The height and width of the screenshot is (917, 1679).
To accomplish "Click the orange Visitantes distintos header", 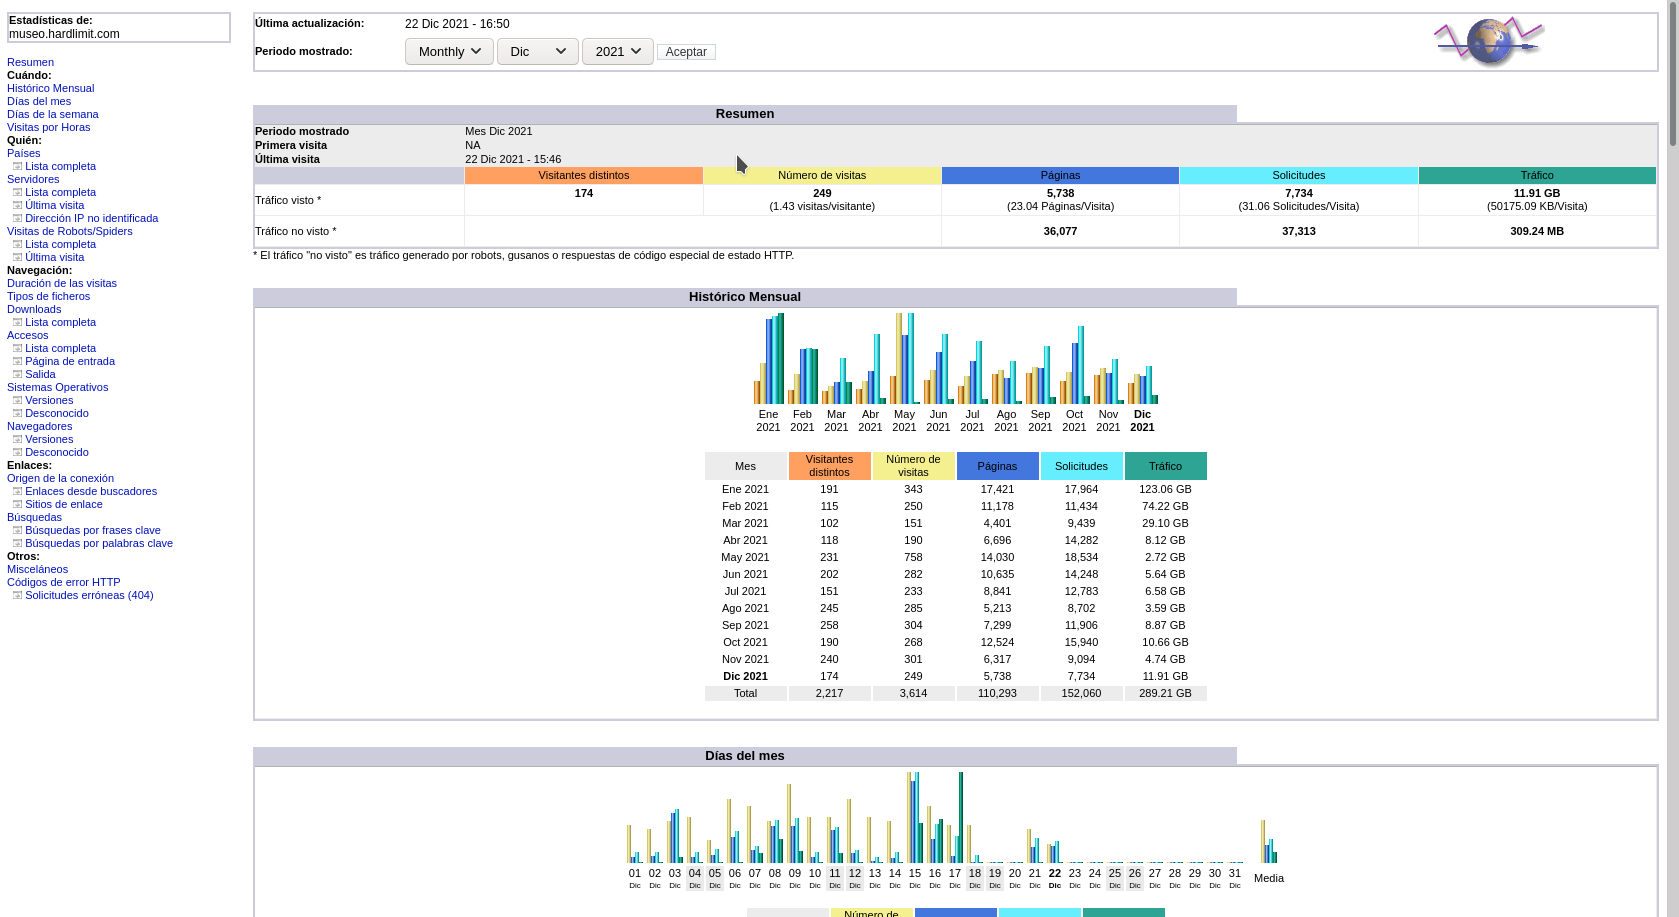I will (x=583, y=175).
